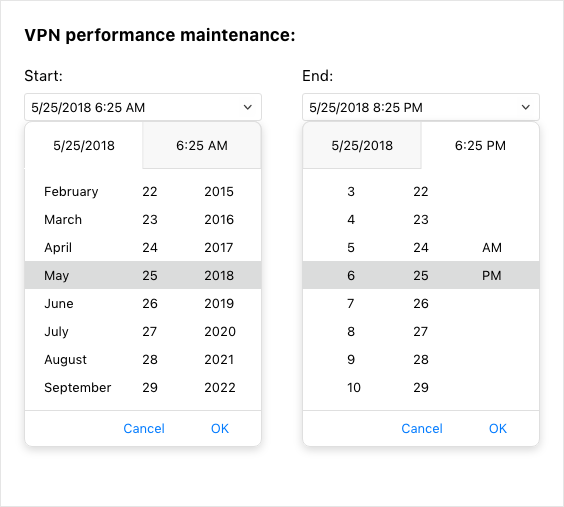Set hour to 5 in End picker
This screenshot has width=564, height=507.
(351, 247)
